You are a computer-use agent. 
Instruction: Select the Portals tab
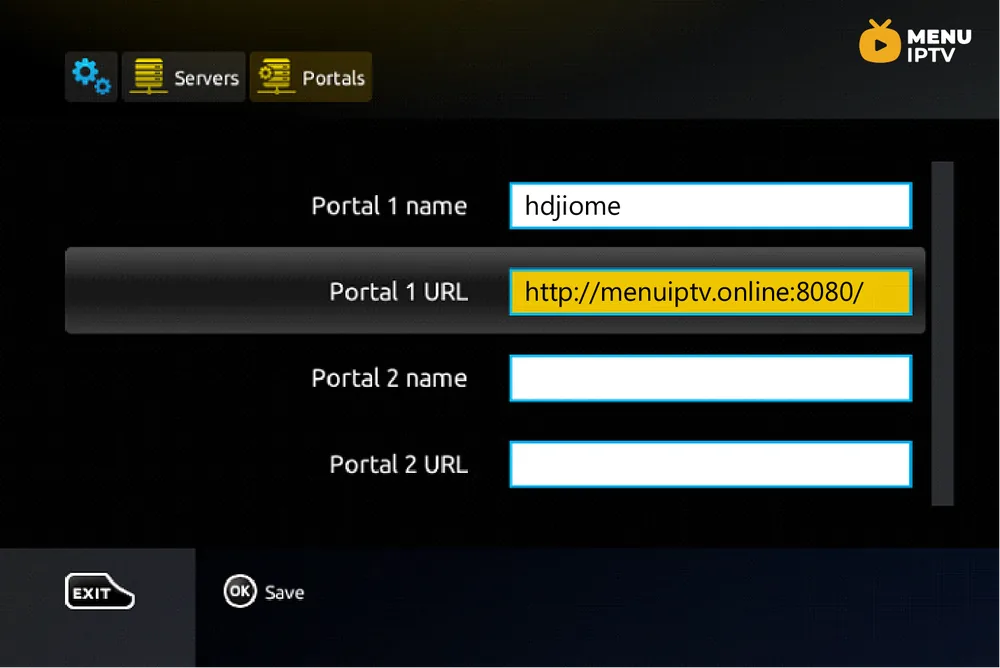(x=311, y=77)
